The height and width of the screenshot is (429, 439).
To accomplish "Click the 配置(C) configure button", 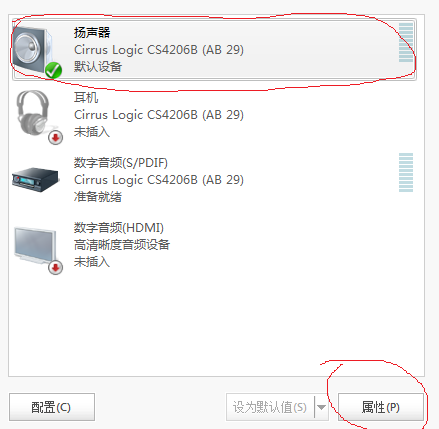I will tap(52, 407).
